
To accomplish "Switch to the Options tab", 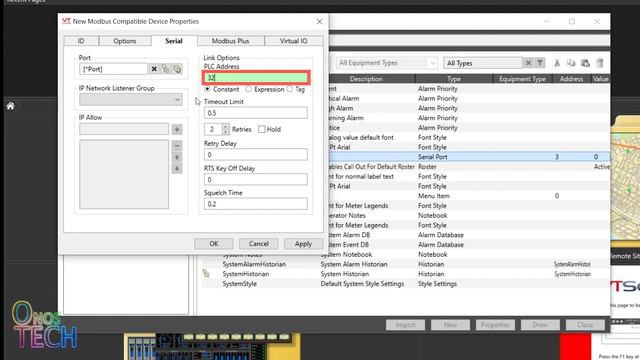I will point(125,41).
